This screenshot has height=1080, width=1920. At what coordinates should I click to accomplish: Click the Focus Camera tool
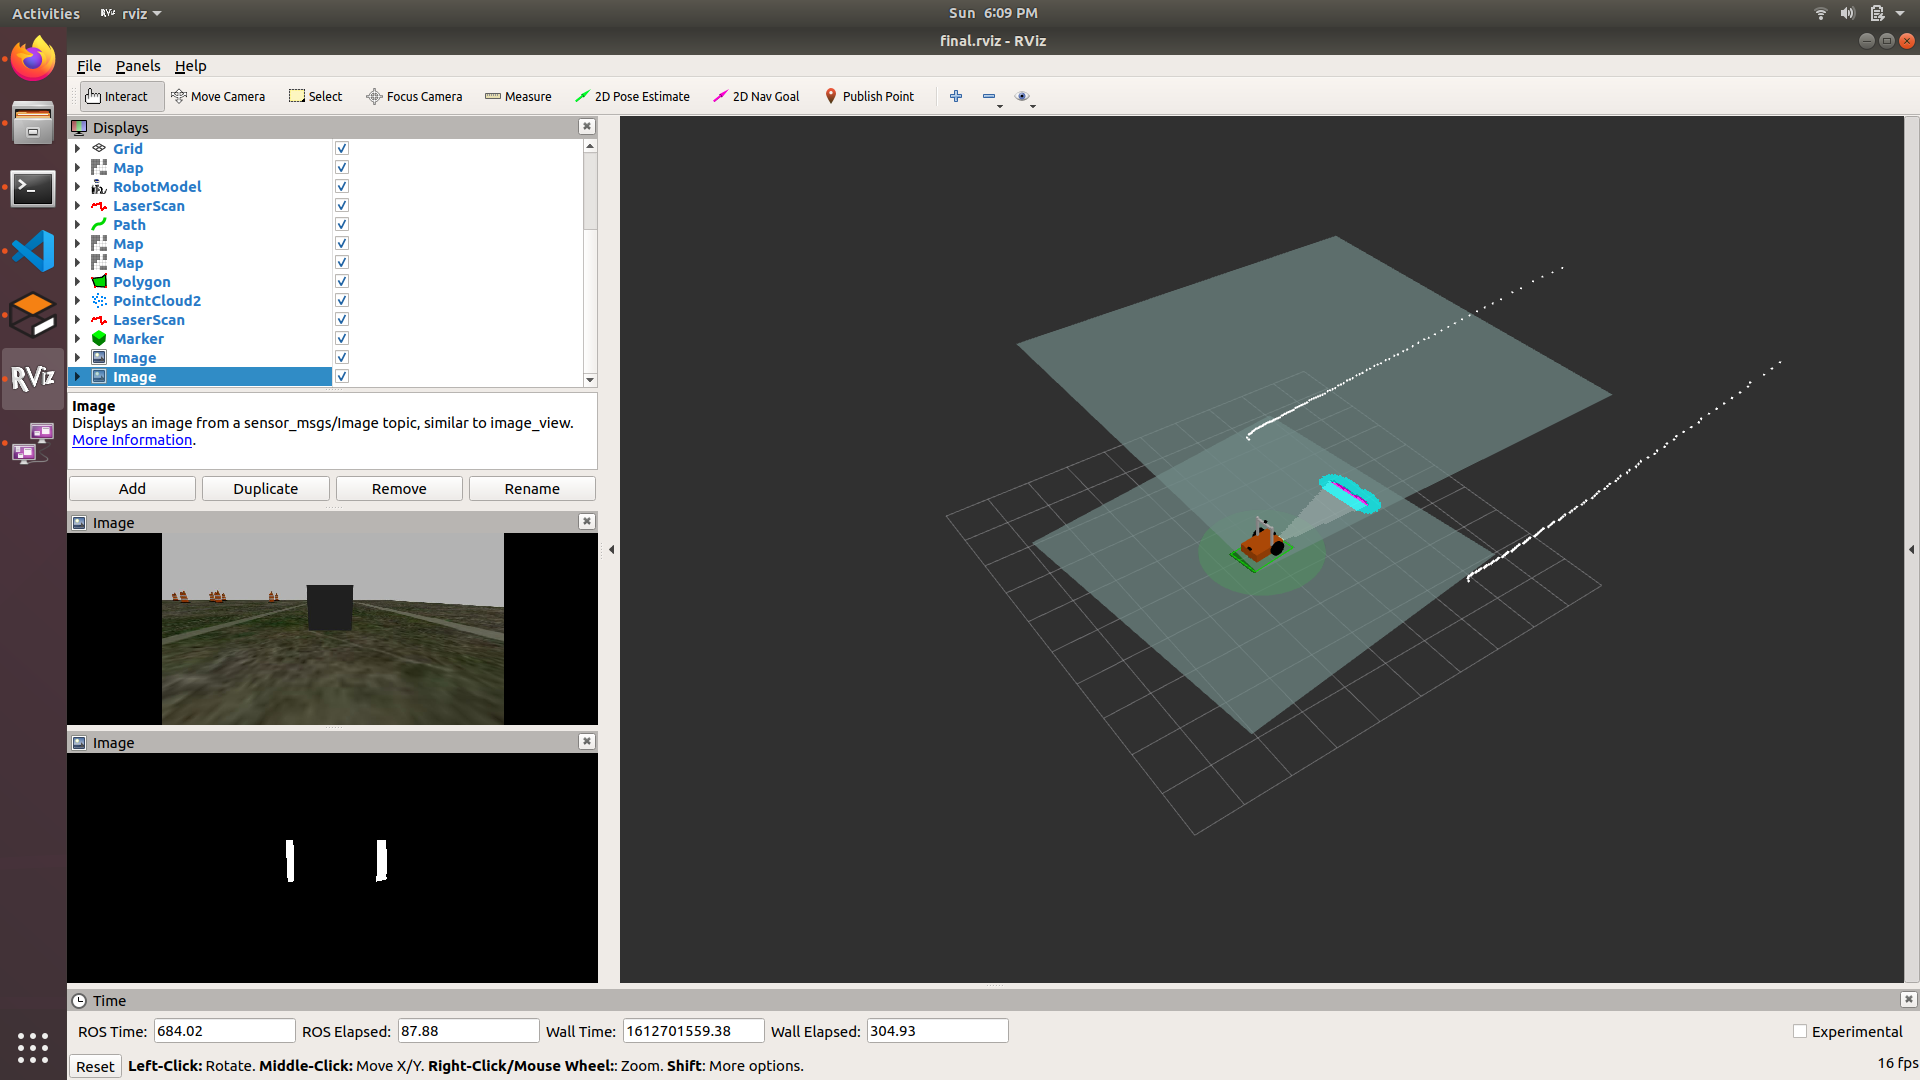pos(414,96)
